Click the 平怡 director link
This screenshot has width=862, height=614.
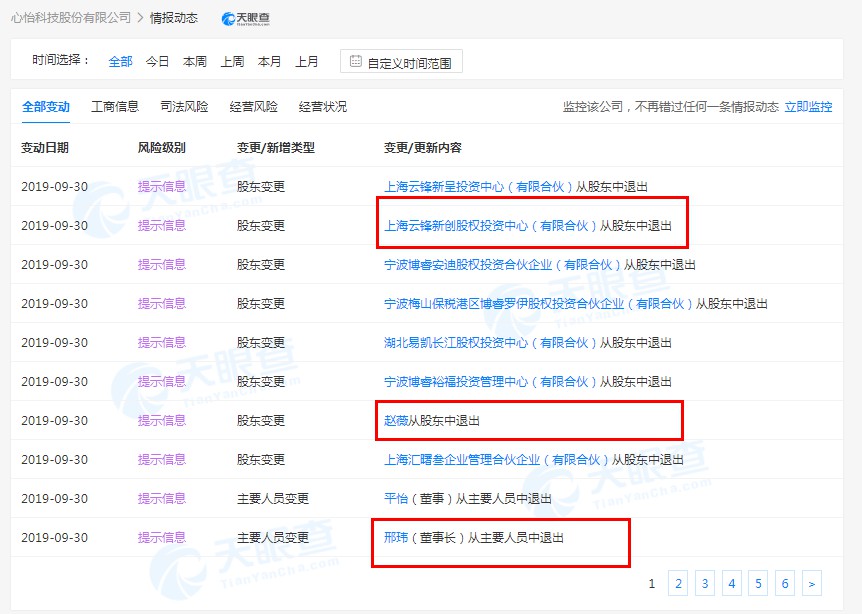(396, 499)
